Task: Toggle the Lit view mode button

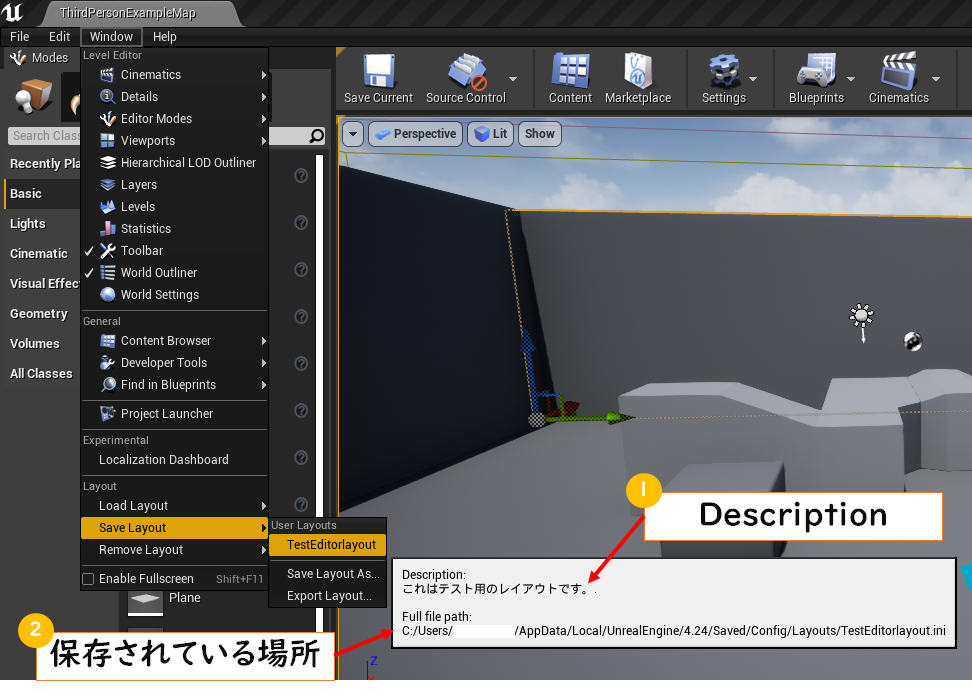Action: tap(490, 134)
